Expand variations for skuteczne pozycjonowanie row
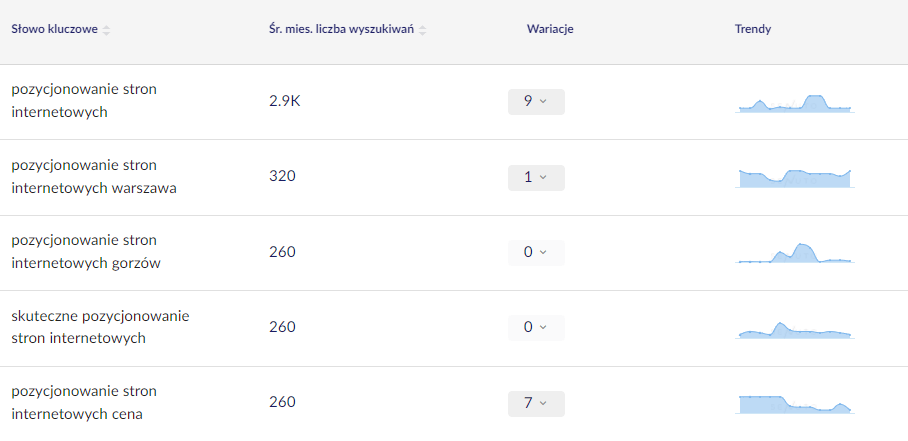 point(536,328)
